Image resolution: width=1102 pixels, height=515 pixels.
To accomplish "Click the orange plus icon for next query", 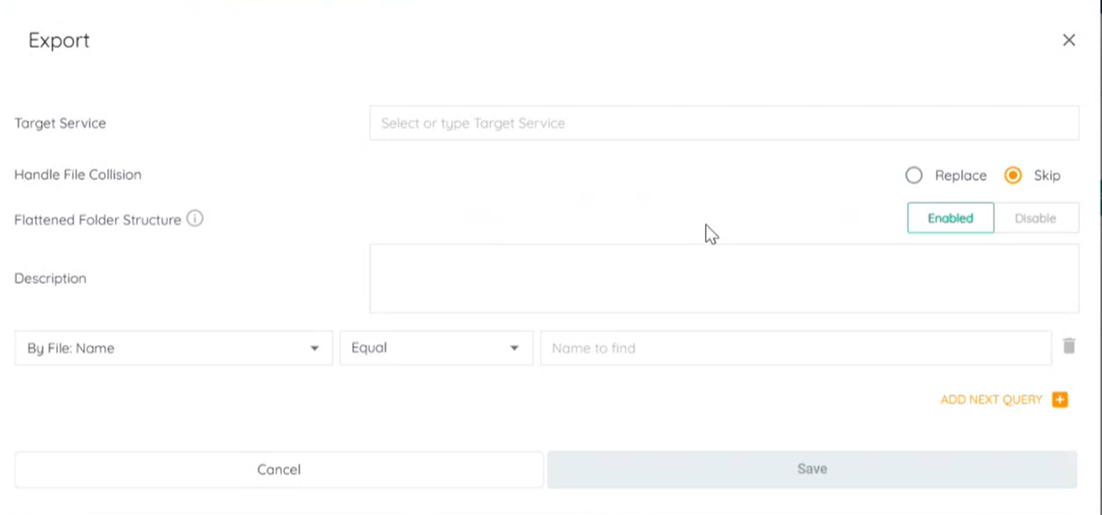I will coord(1060,400).
